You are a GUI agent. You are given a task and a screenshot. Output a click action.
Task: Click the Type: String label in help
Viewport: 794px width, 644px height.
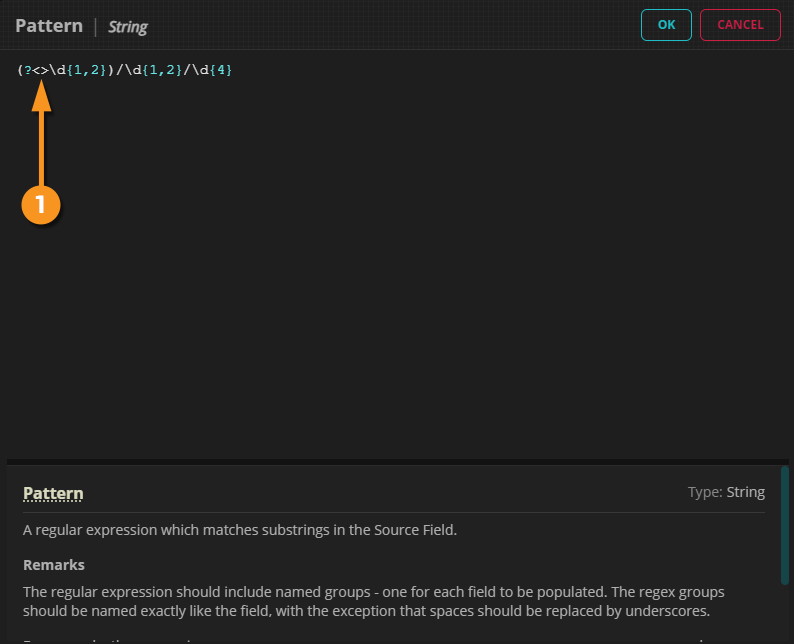click(x=726, y=492)
